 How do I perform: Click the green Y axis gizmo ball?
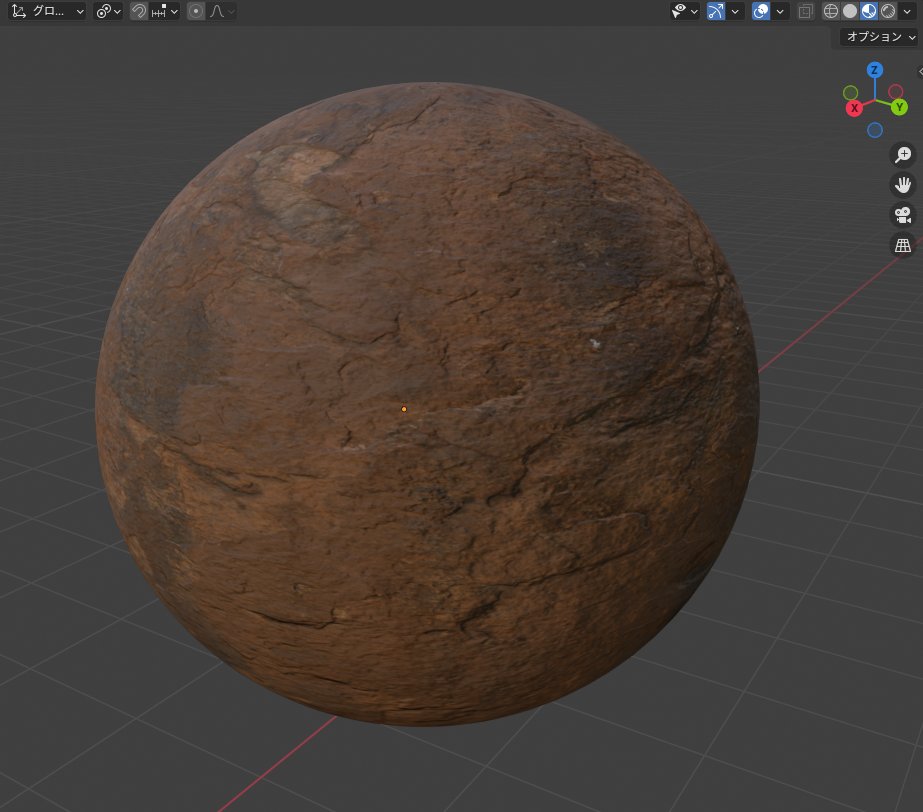click(x=899, y=107)
